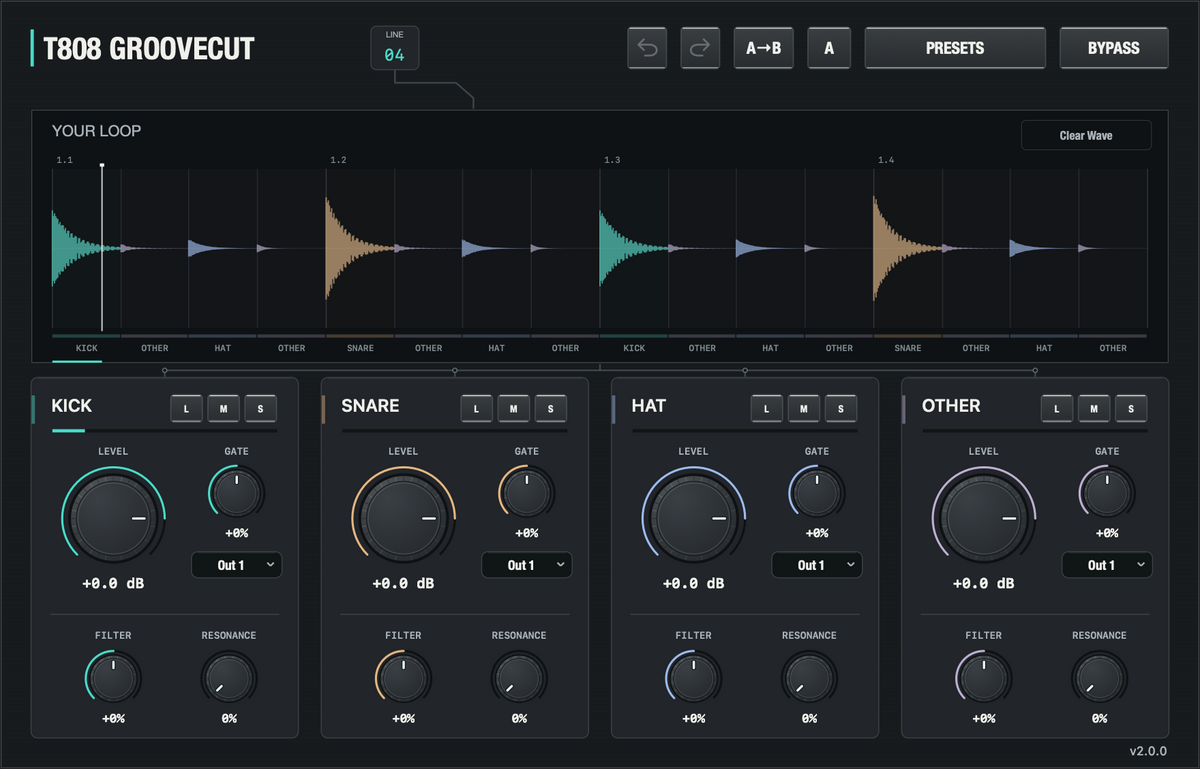
Task: Select the first KICK slice label under 1.1
Action: point(87,348)
